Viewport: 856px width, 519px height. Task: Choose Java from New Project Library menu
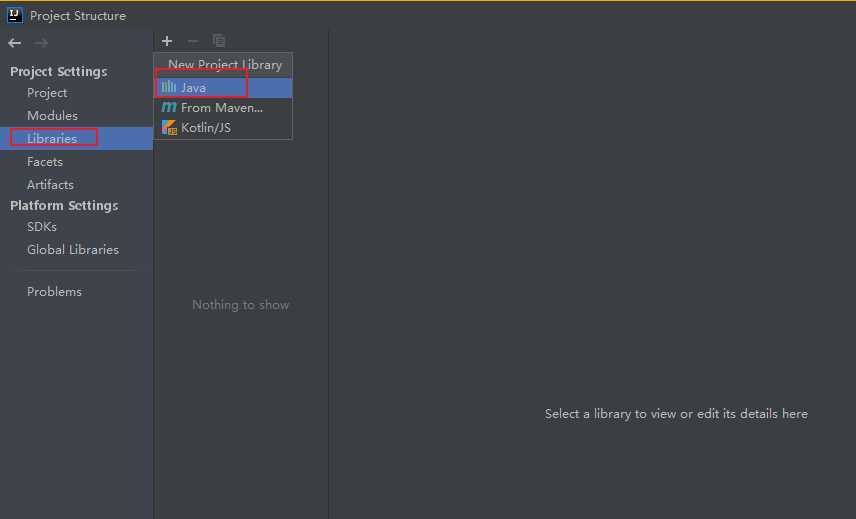coord(223,87)
